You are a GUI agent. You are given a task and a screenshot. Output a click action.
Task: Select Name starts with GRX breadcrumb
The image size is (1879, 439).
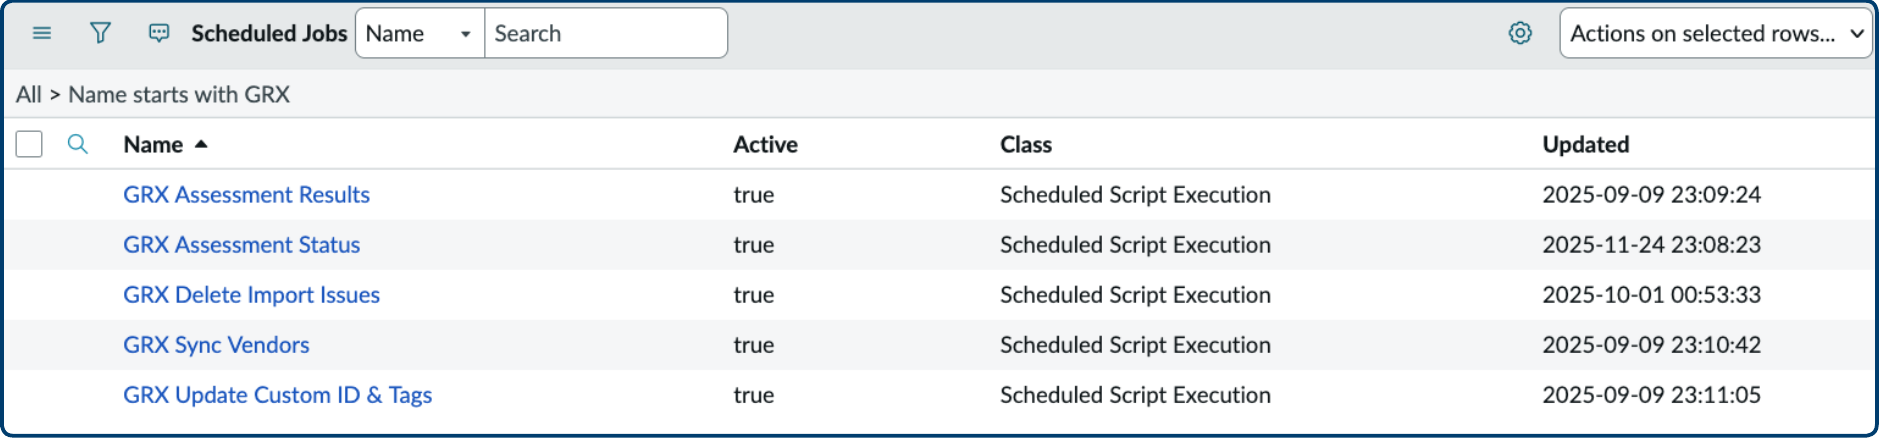(x=179, y=94)
